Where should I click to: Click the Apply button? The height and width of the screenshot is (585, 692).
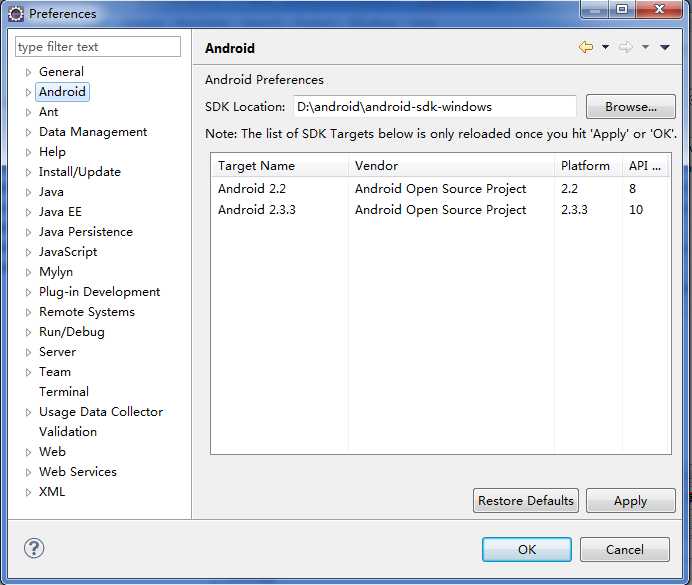click(x=631, y=501)
